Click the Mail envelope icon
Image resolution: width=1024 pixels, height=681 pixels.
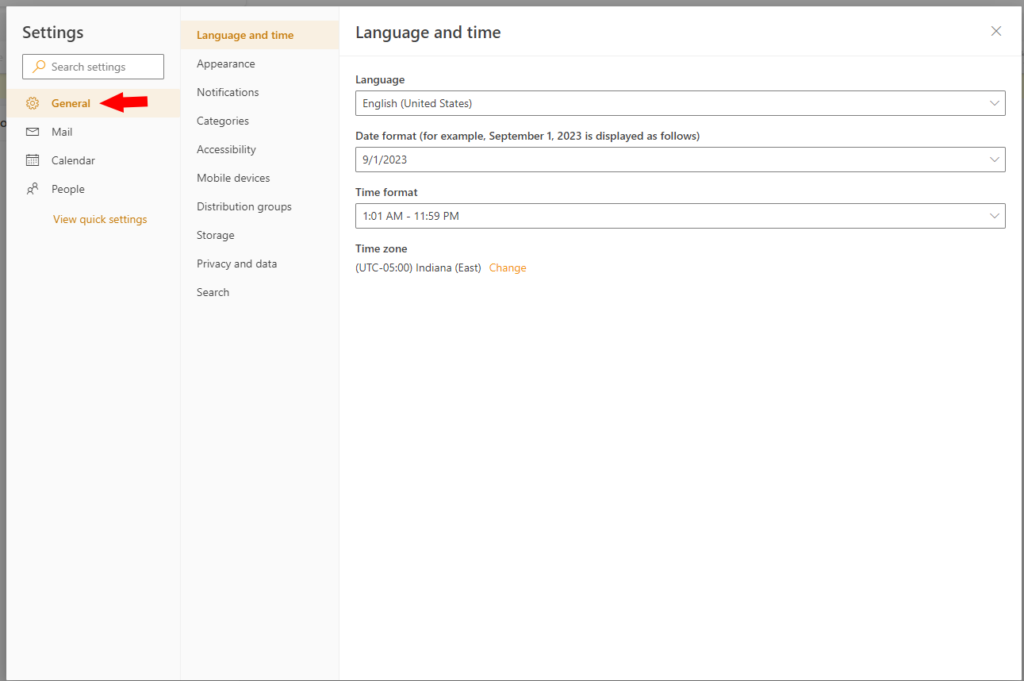tap(33, 131)
